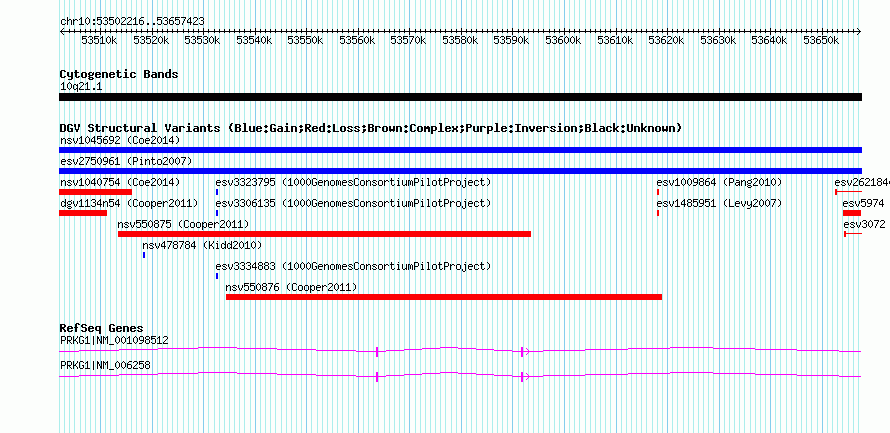Click ruler position 53560k
This screenshot has height=433, width=890.
click(x=358, y=40)
